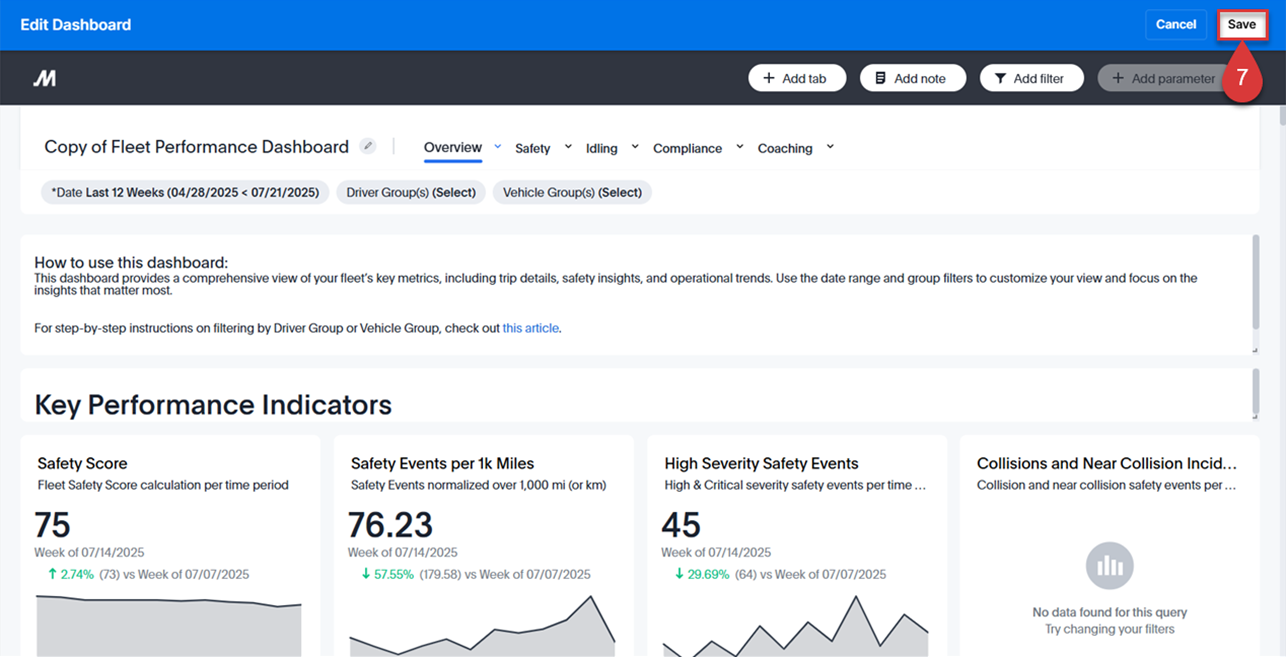The height and width of the screenshot is (657, 1286).
Task: Click the bar-chart no-data icon in Collisions card
Action: tap(1109, 565)
